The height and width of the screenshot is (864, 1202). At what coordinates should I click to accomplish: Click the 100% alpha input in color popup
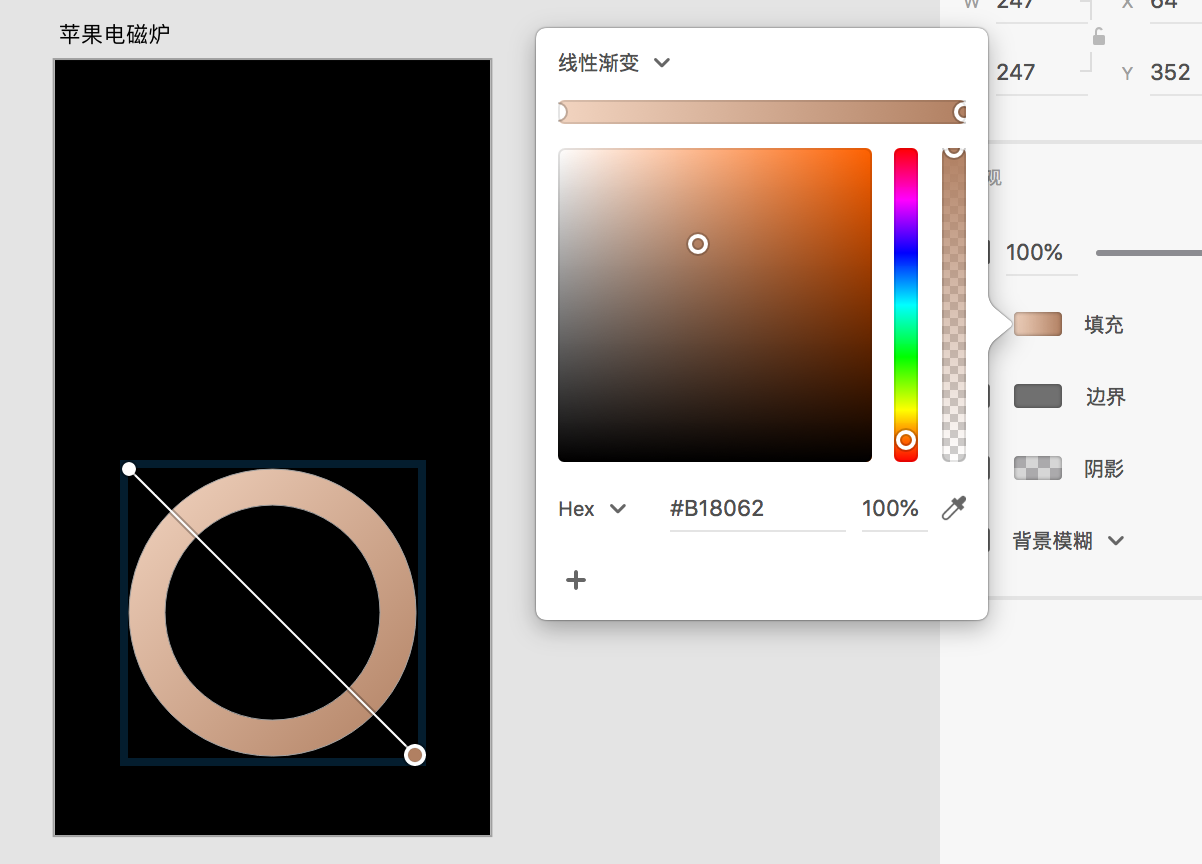pyautogui.click(x=893, y=509)
